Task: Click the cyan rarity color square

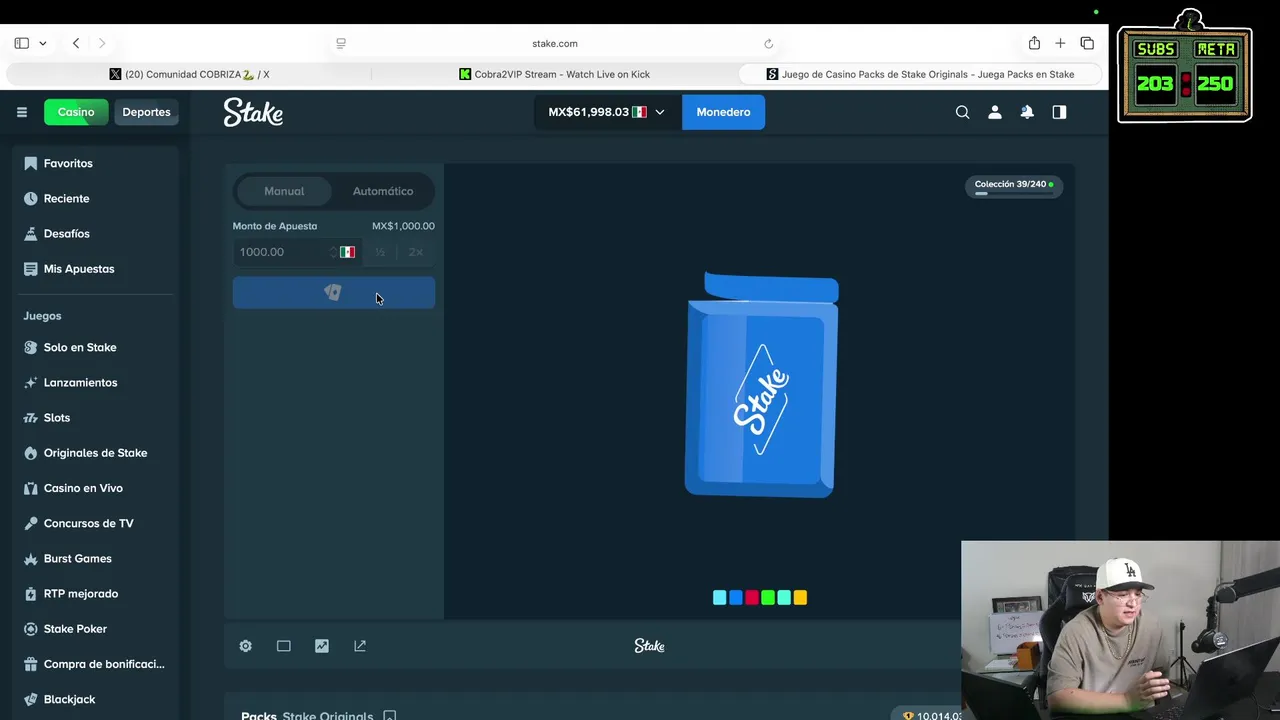Action: click(719, 598)
